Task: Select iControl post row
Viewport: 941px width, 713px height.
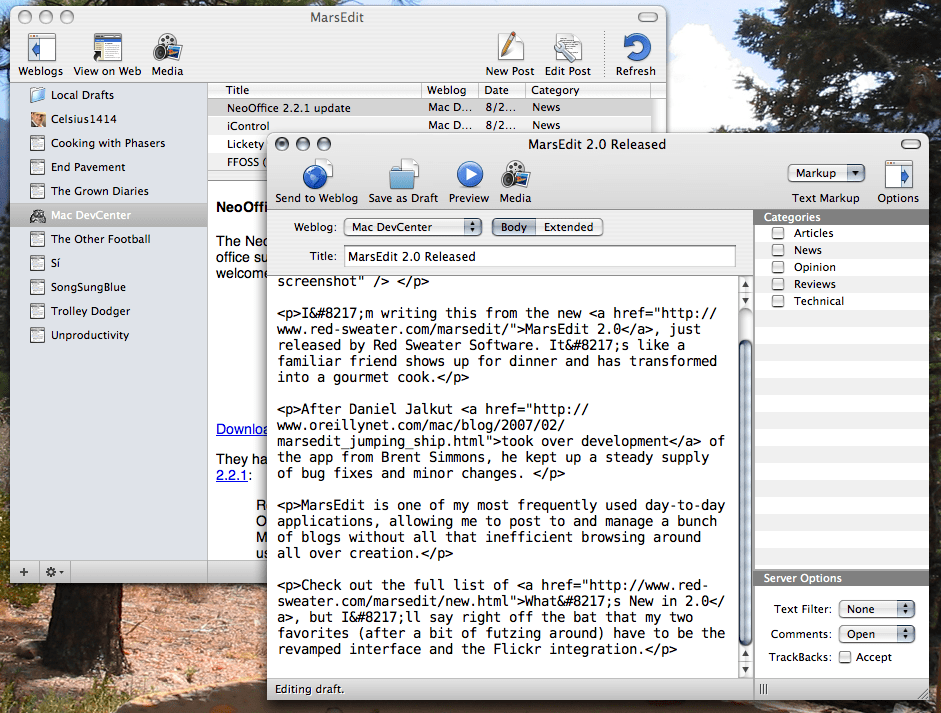Action: point(429,125)
